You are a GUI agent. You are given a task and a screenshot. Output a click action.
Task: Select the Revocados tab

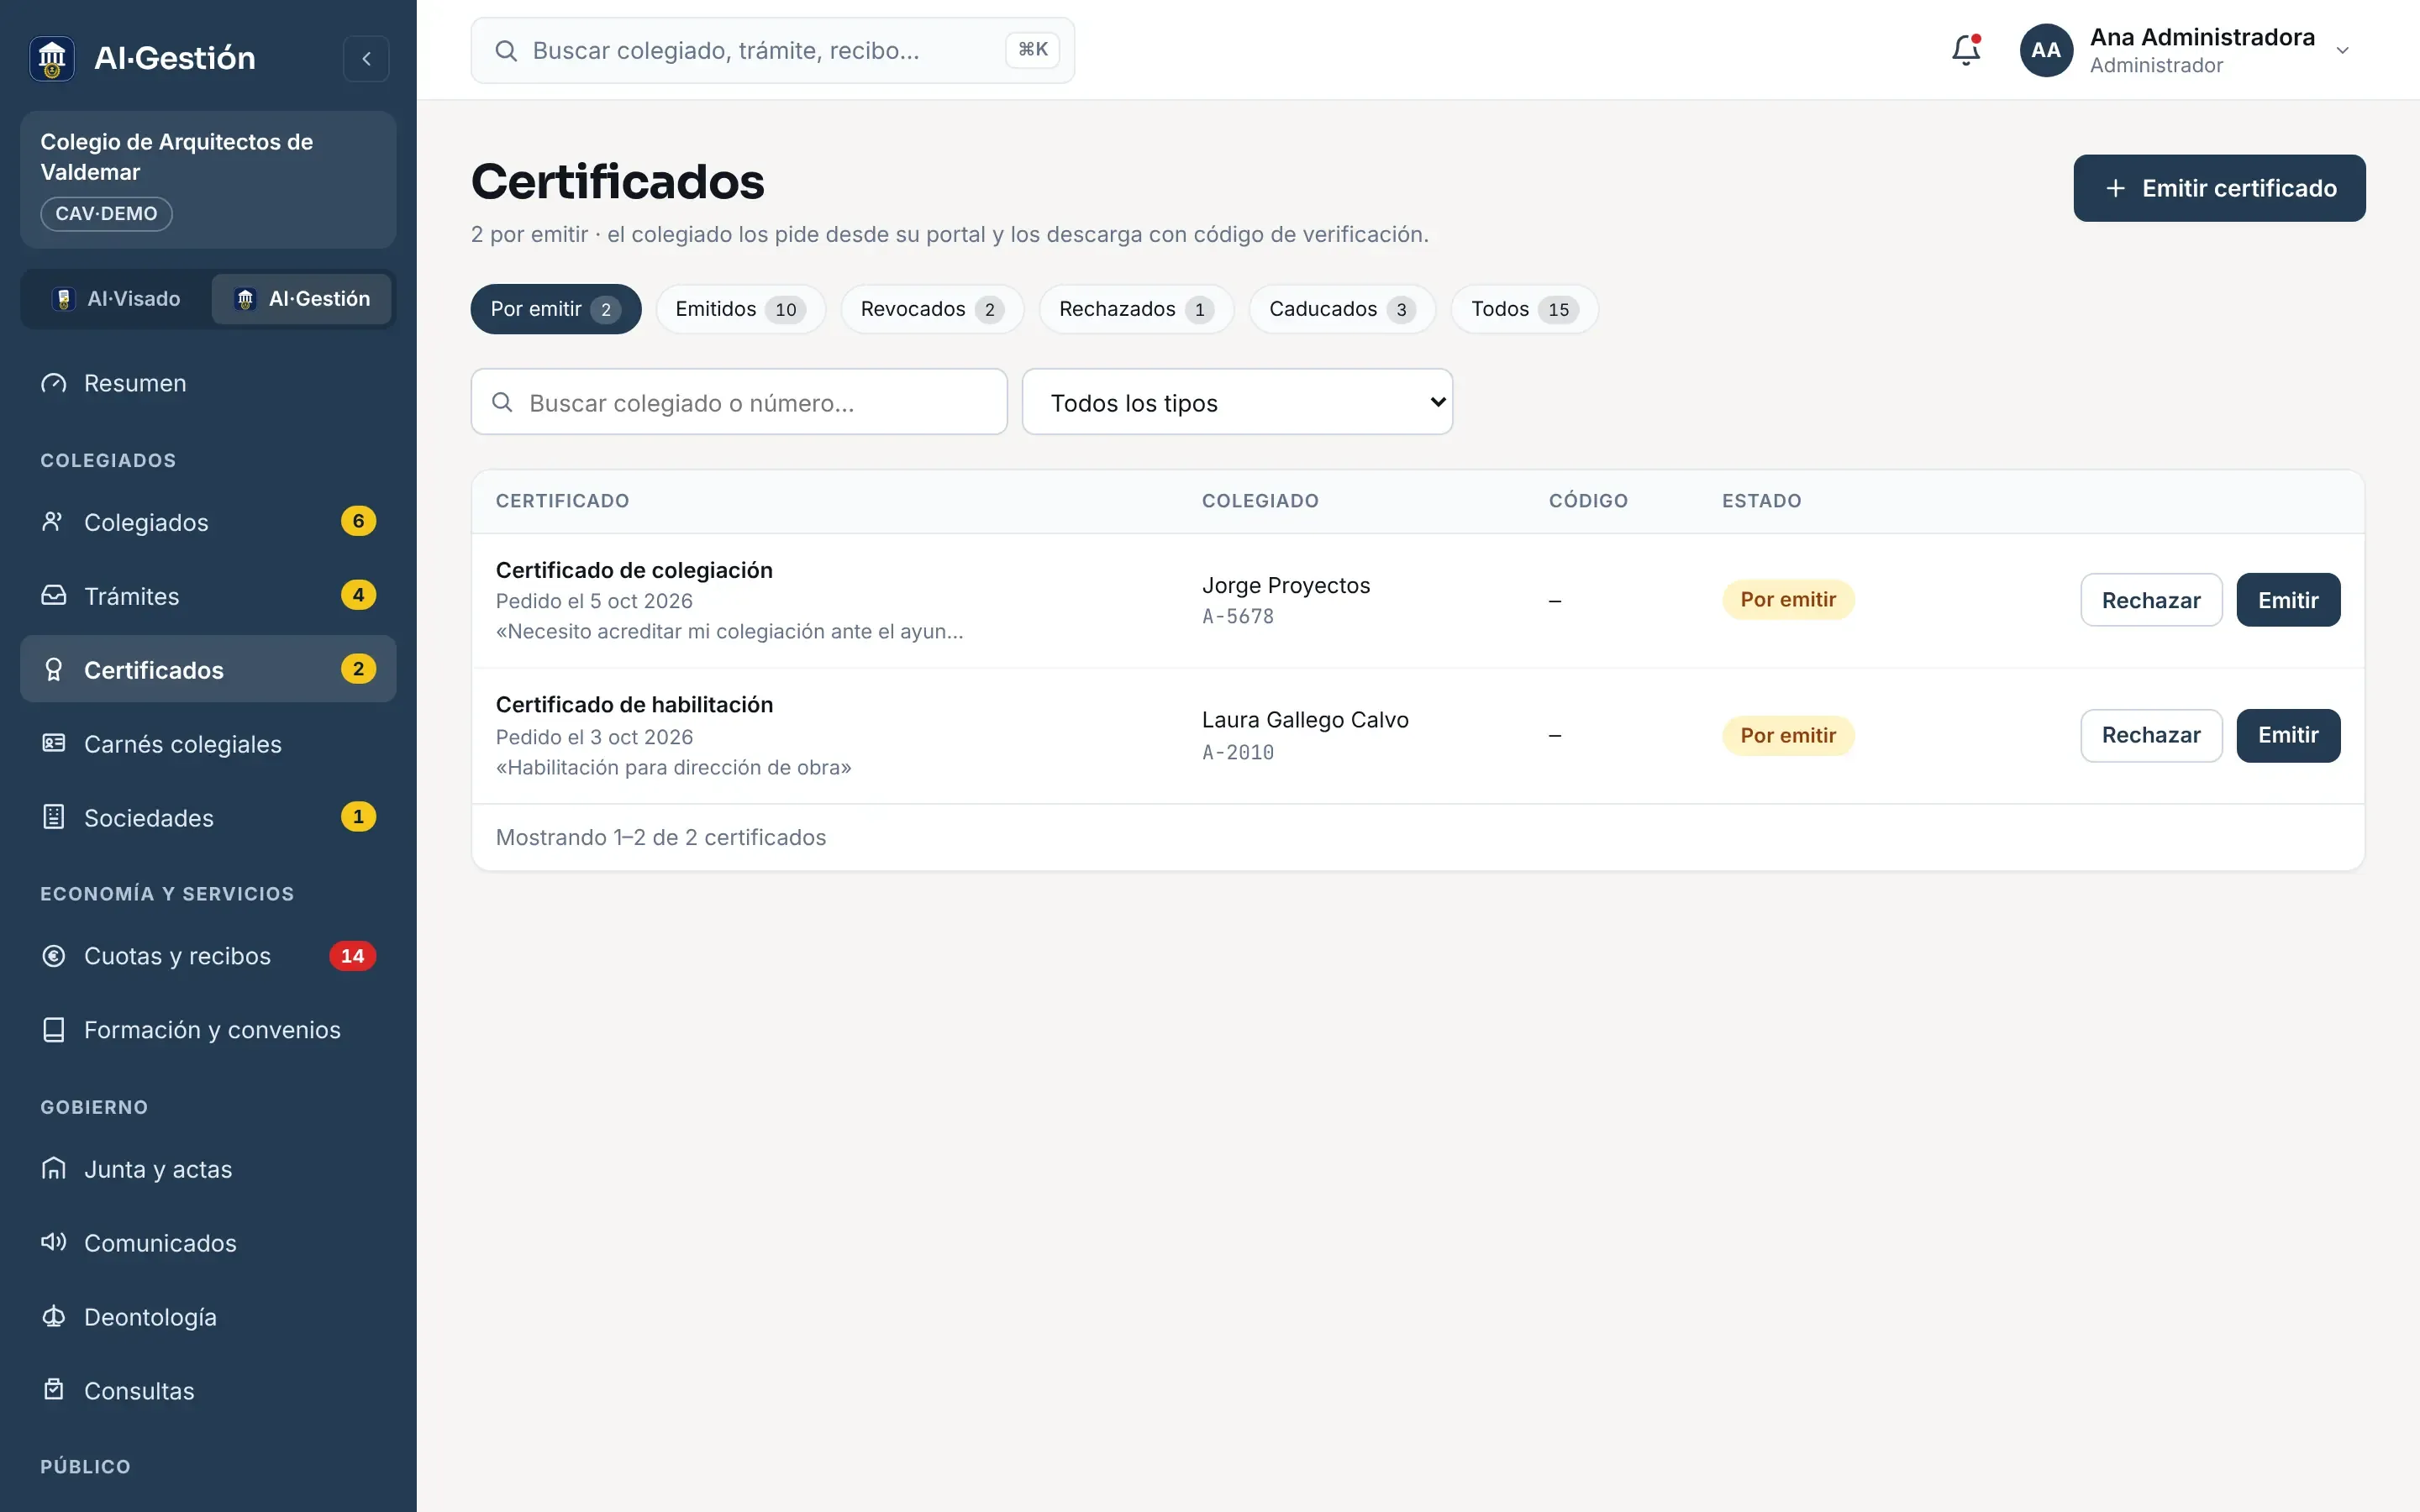point(932,309)
